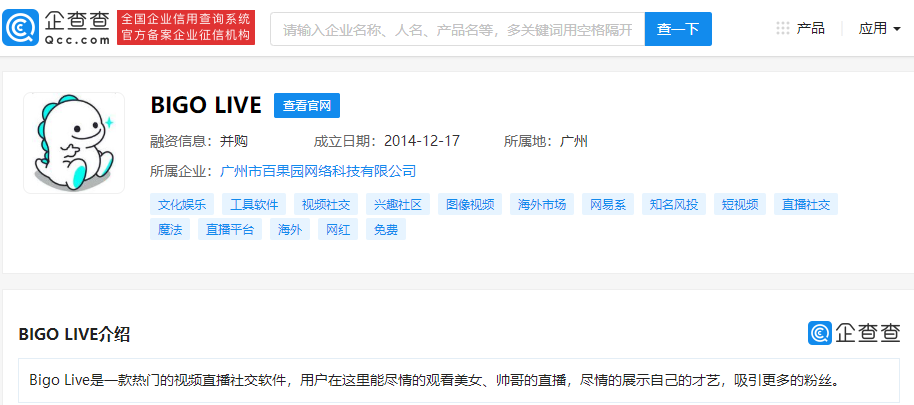Click the BIGO LIVE dinosaur logo thumbnail
The width and height of the screenshot is (914, 405).
click(x=74, y=143)
